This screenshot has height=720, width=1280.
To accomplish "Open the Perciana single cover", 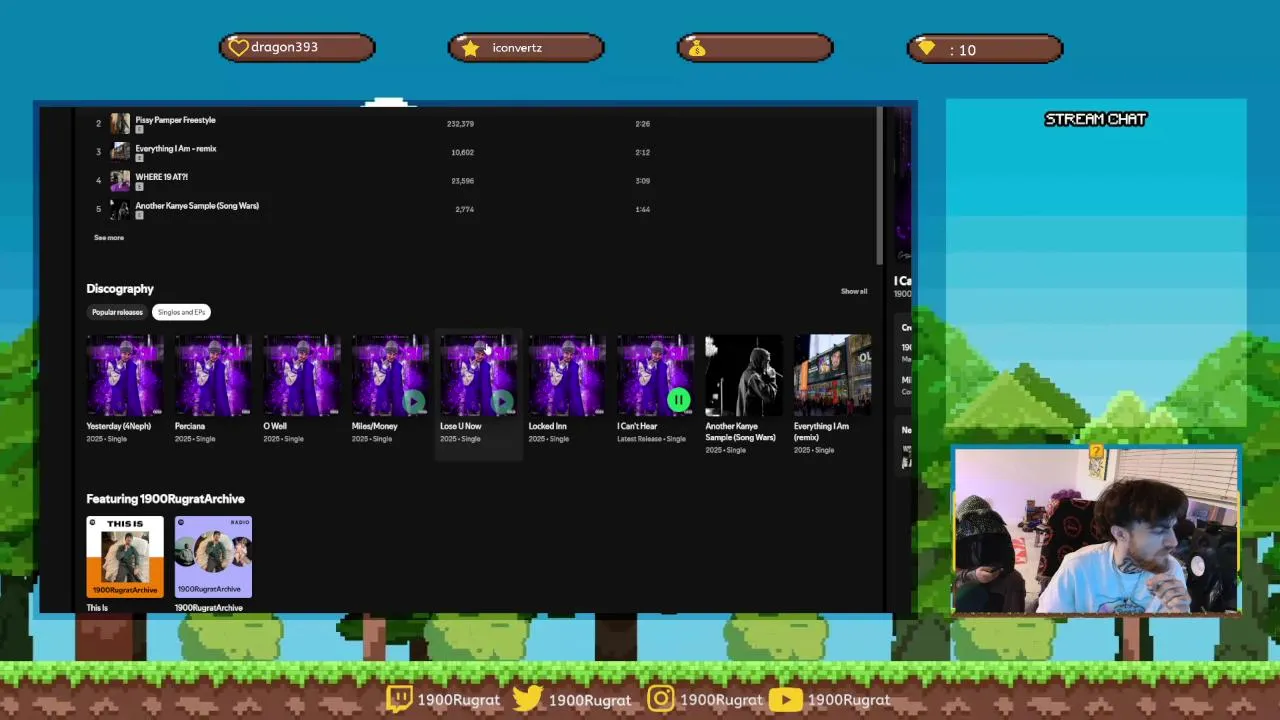I will (x=213, y=375).
